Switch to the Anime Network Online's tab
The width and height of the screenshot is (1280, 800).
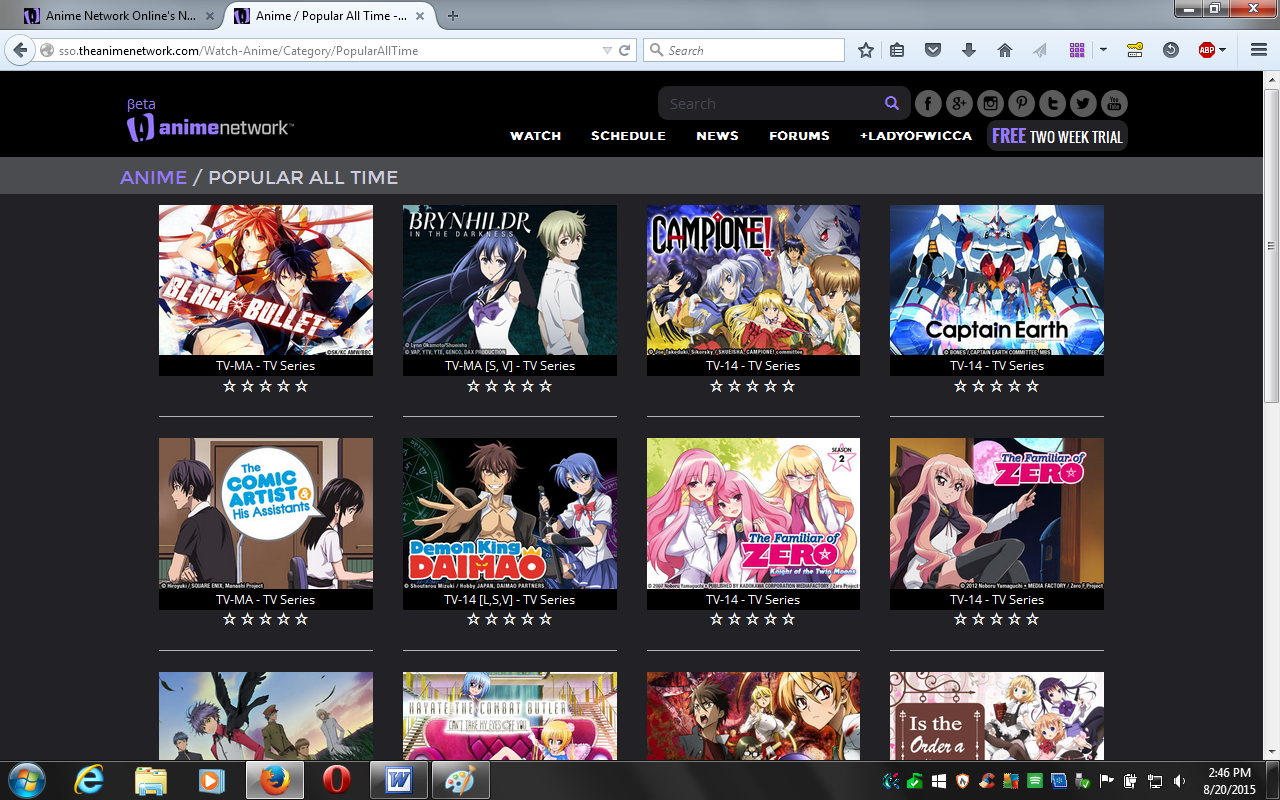[120, 16]
